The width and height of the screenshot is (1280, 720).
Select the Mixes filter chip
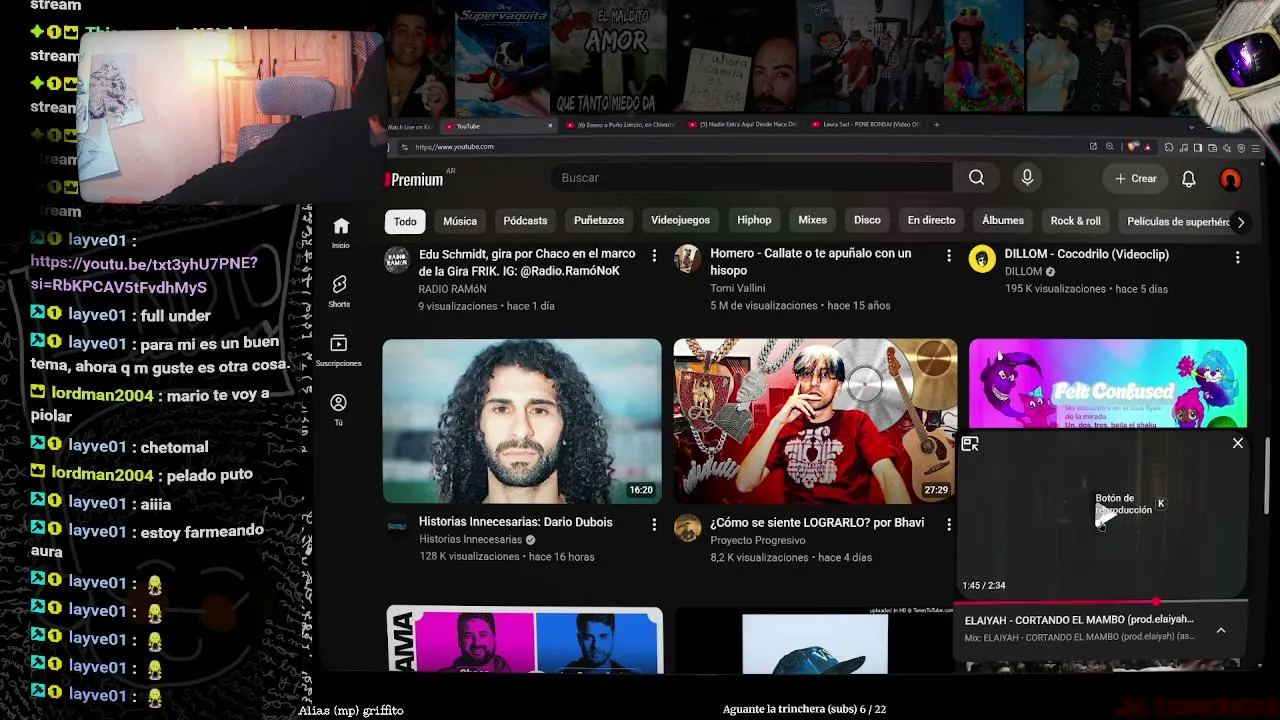(x=812, y=221)
